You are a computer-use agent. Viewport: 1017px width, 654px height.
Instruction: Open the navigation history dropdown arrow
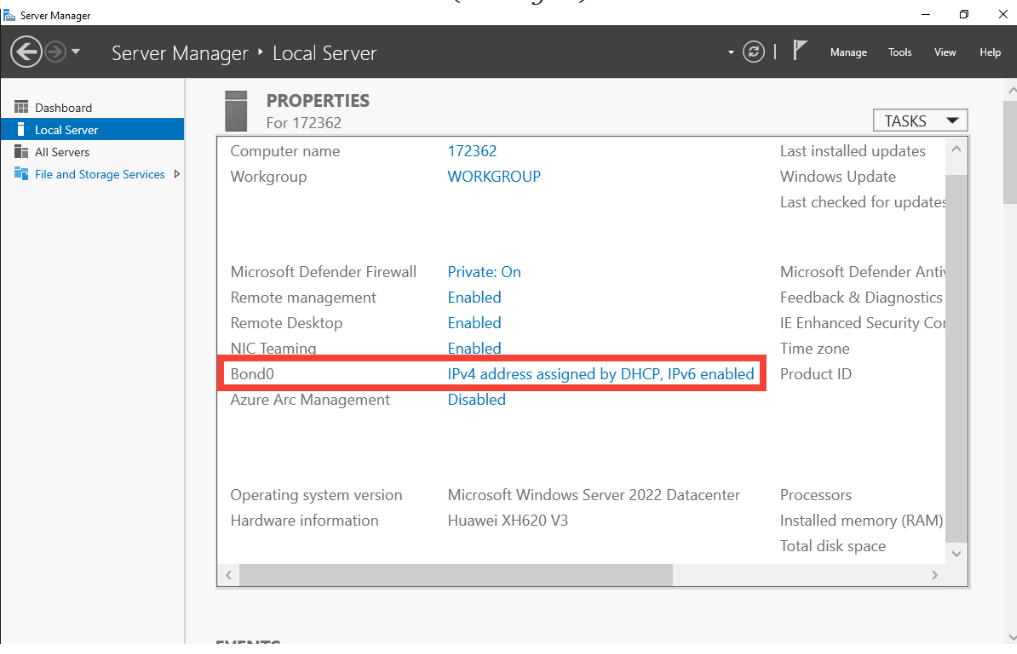click(77, 52)
